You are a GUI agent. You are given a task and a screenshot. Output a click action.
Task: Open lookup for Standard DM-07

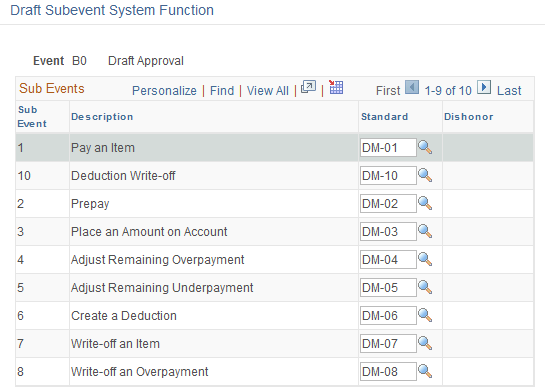tap(425, 343)
